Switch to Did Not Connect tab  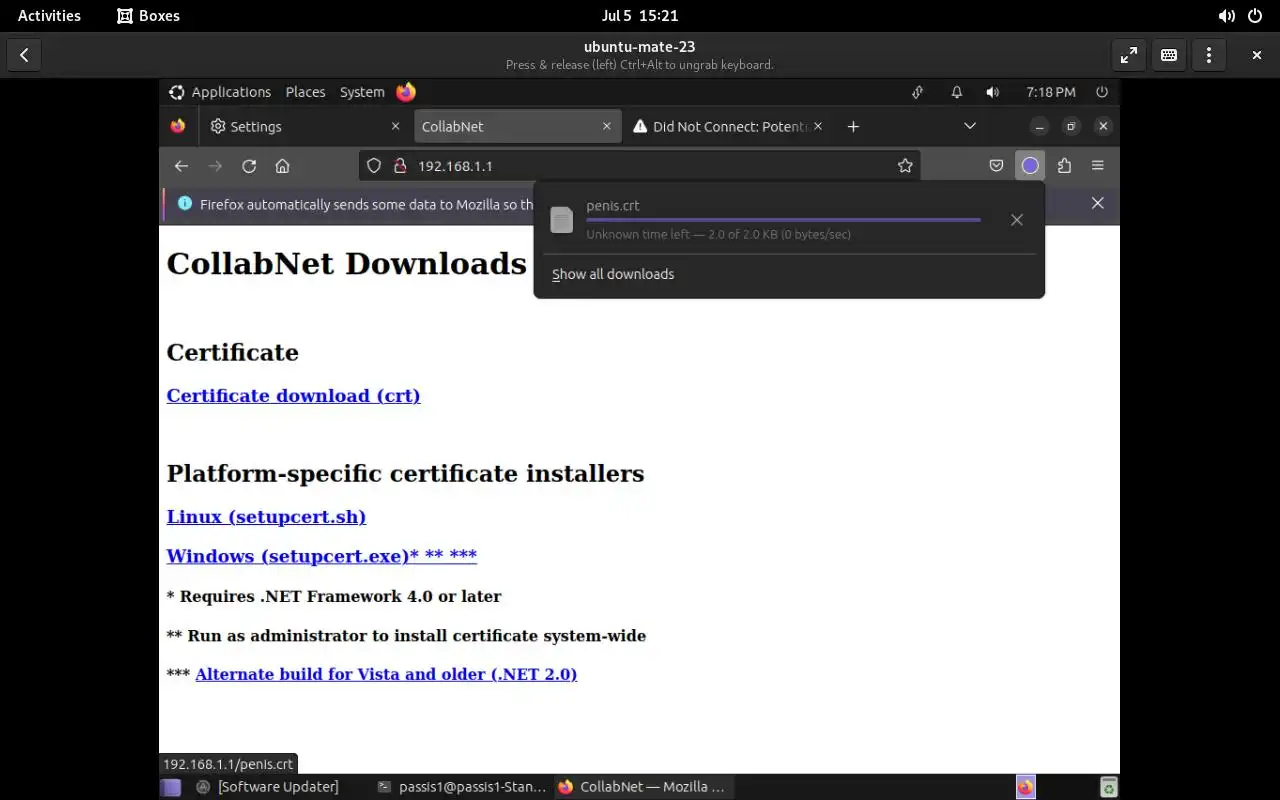[x=728, y=126]
